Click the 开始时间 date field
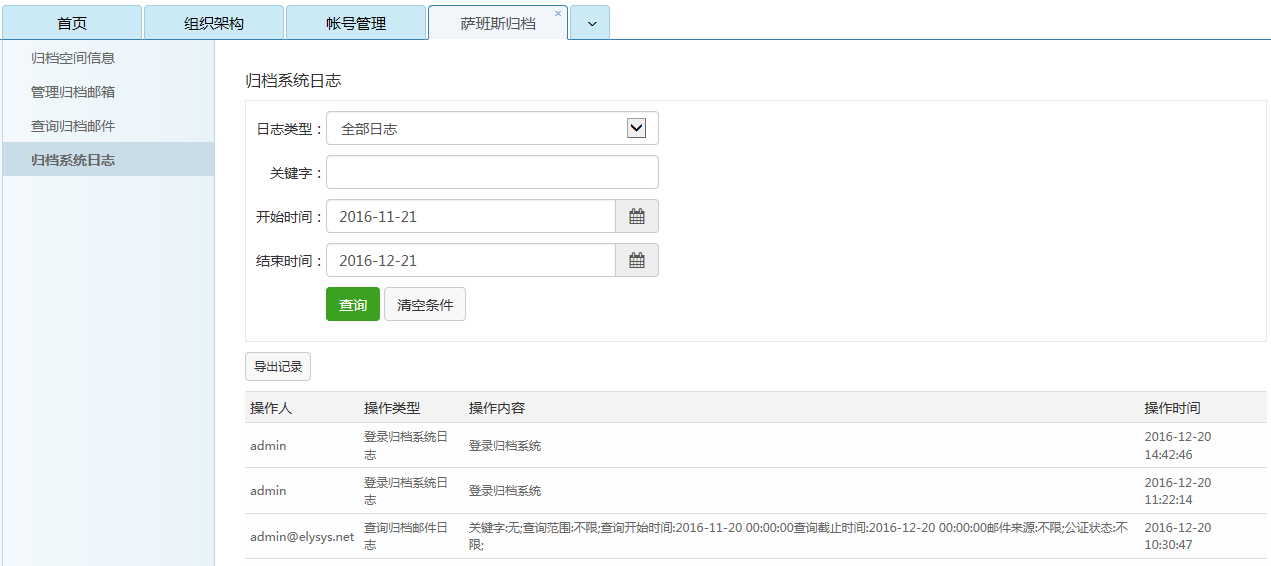The height and width of the screenshot is (566, 1271). 470,217
